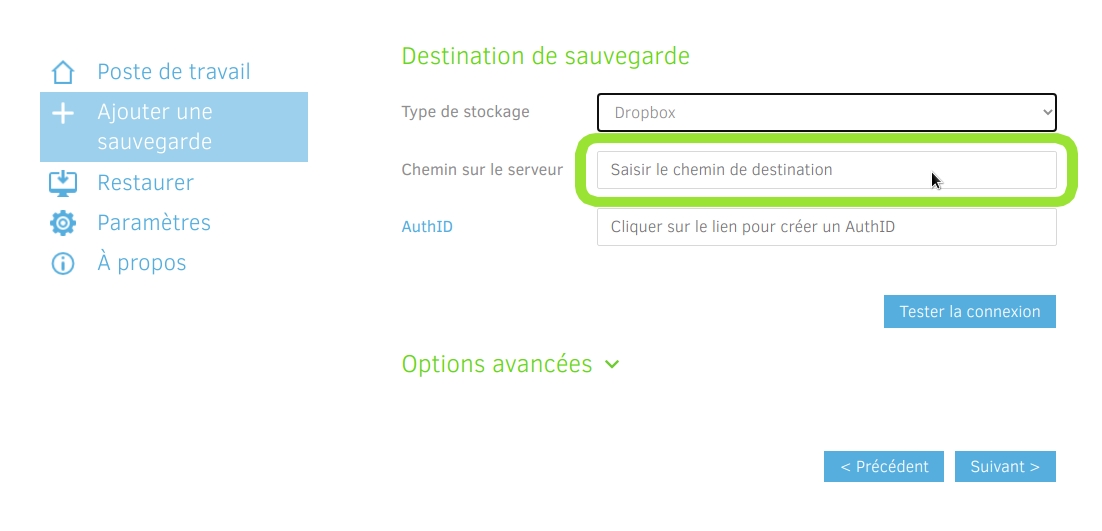1102x531 pixels.
Task: Open the À propos menu label
Action: [x=142, y=263]
